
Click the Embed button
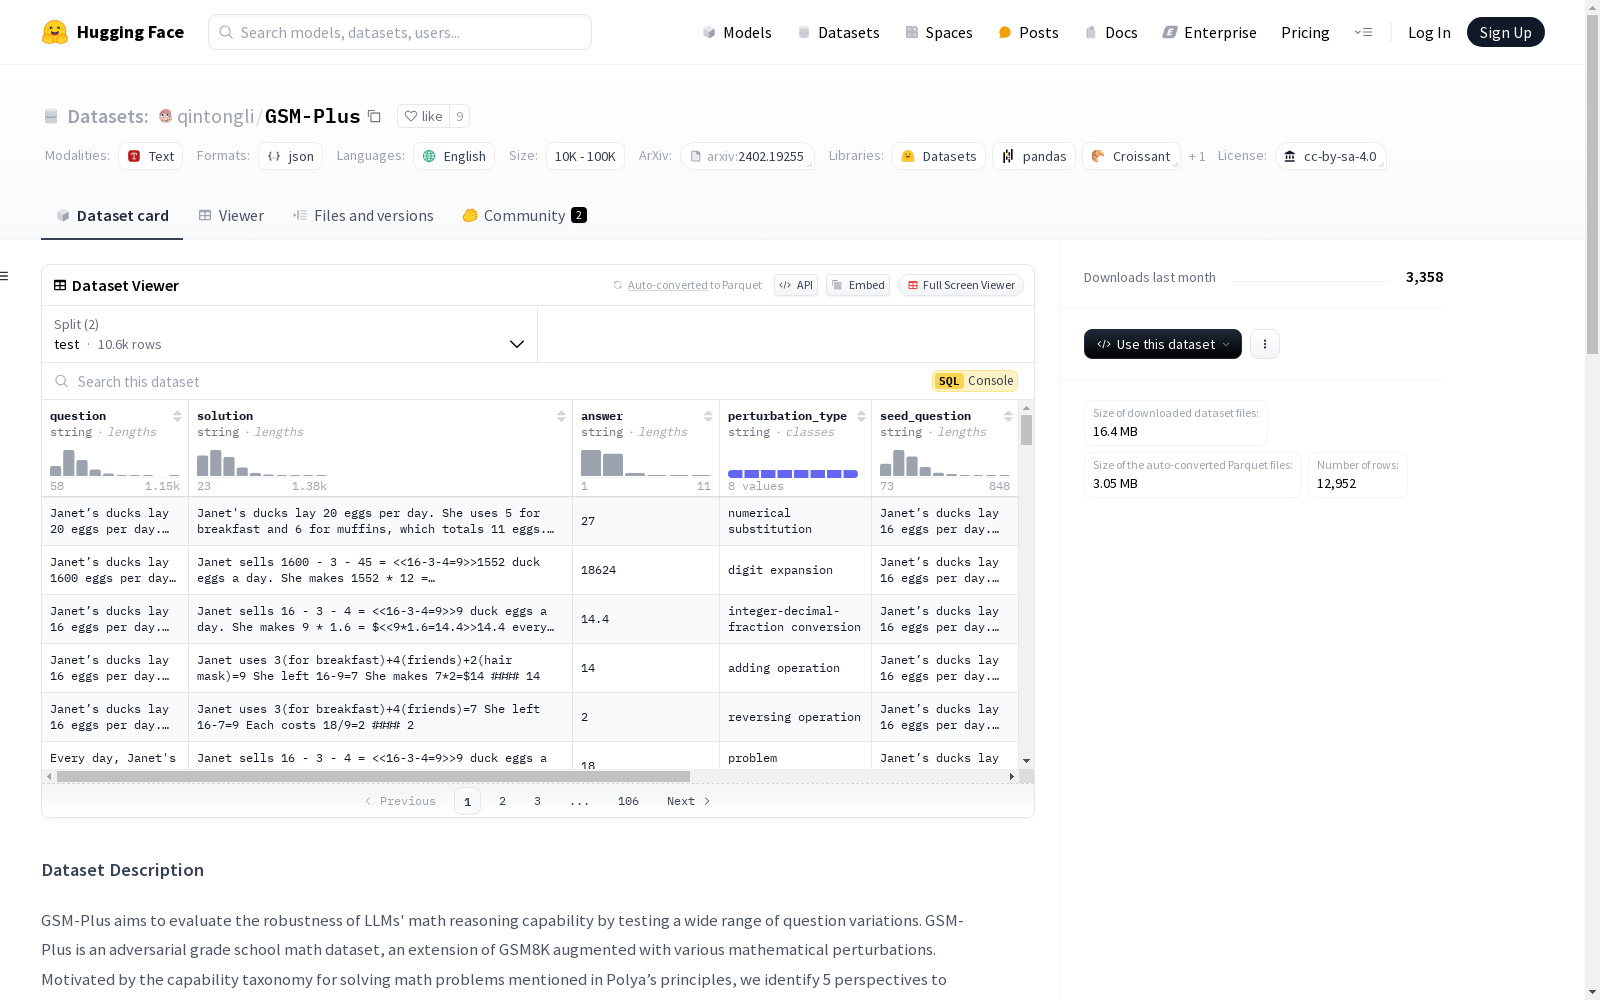click(x=858, y=285)
